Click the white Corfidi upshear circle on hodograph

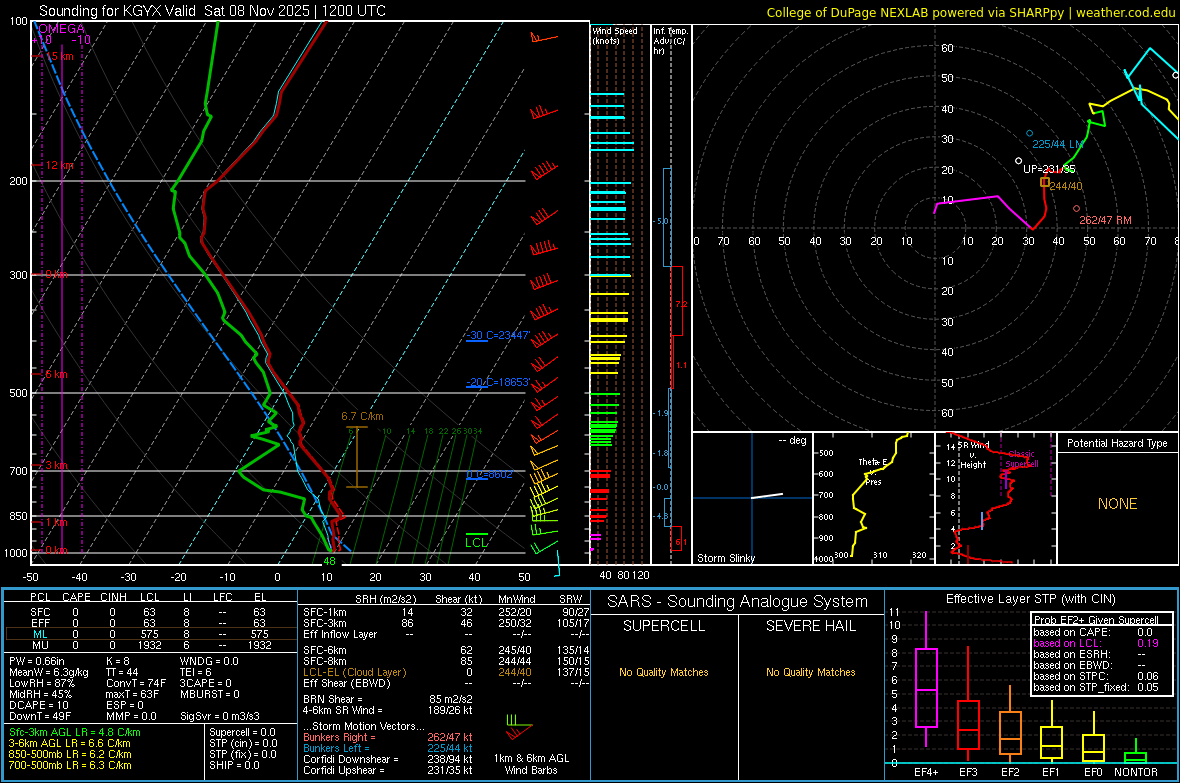tap(1018, 161)
